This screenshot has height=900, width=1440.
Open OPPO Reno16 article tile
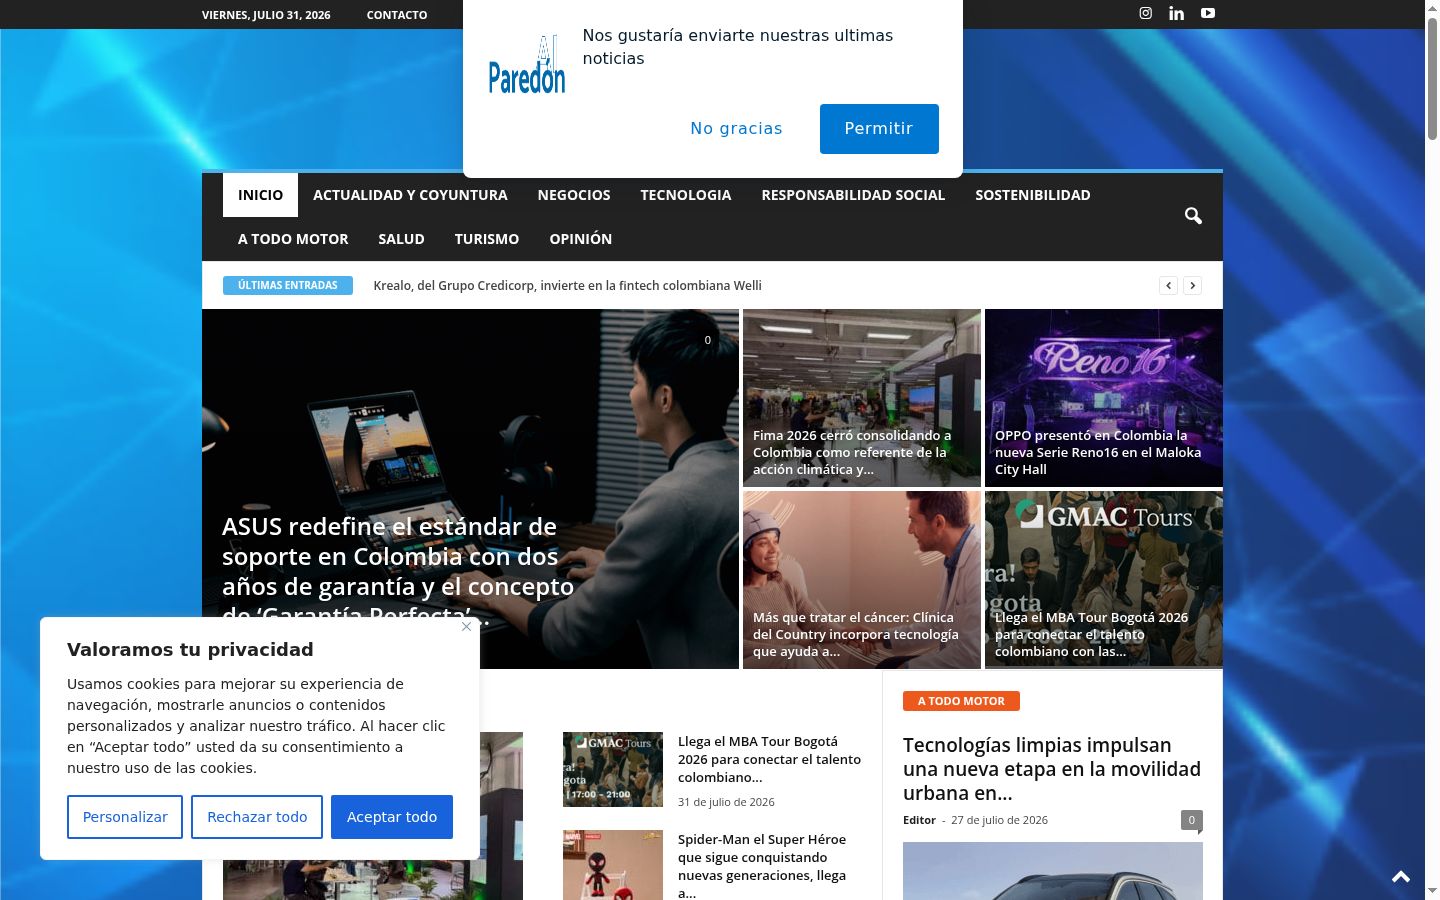[1104, 398]
